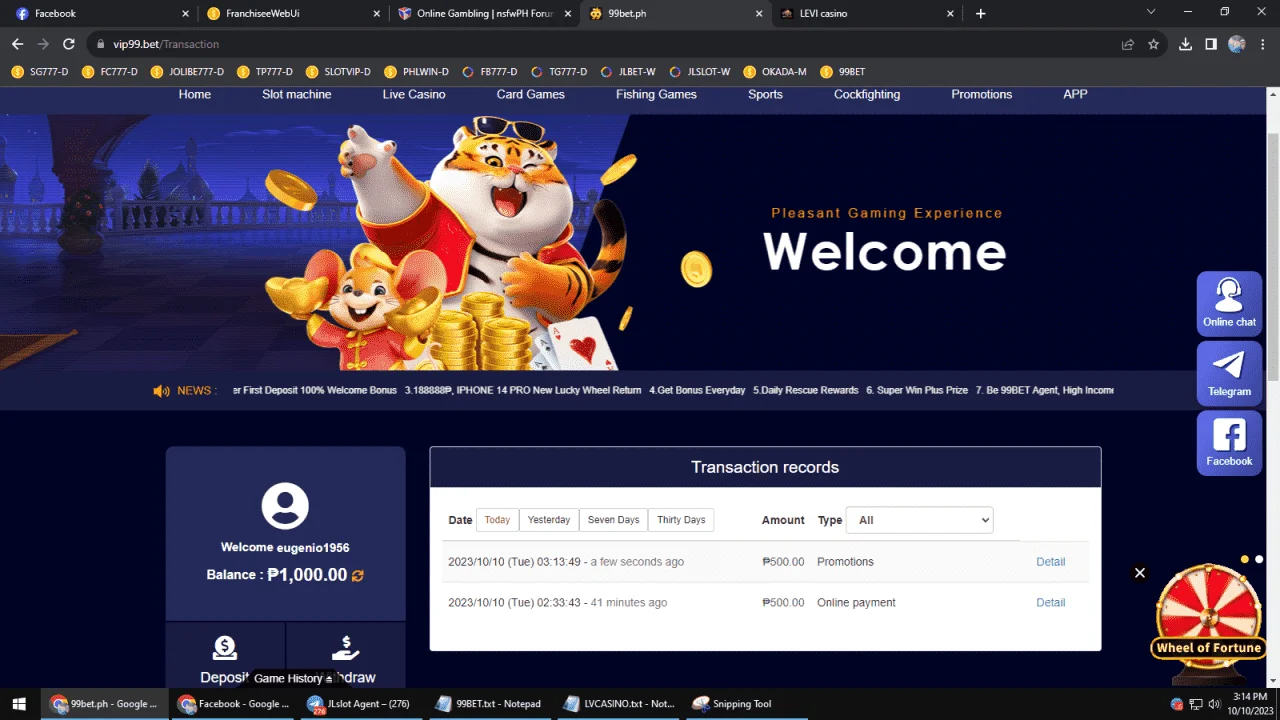The image size is (1280, 720).
Task: Open the Sports menu
Action: coord(765,94)
